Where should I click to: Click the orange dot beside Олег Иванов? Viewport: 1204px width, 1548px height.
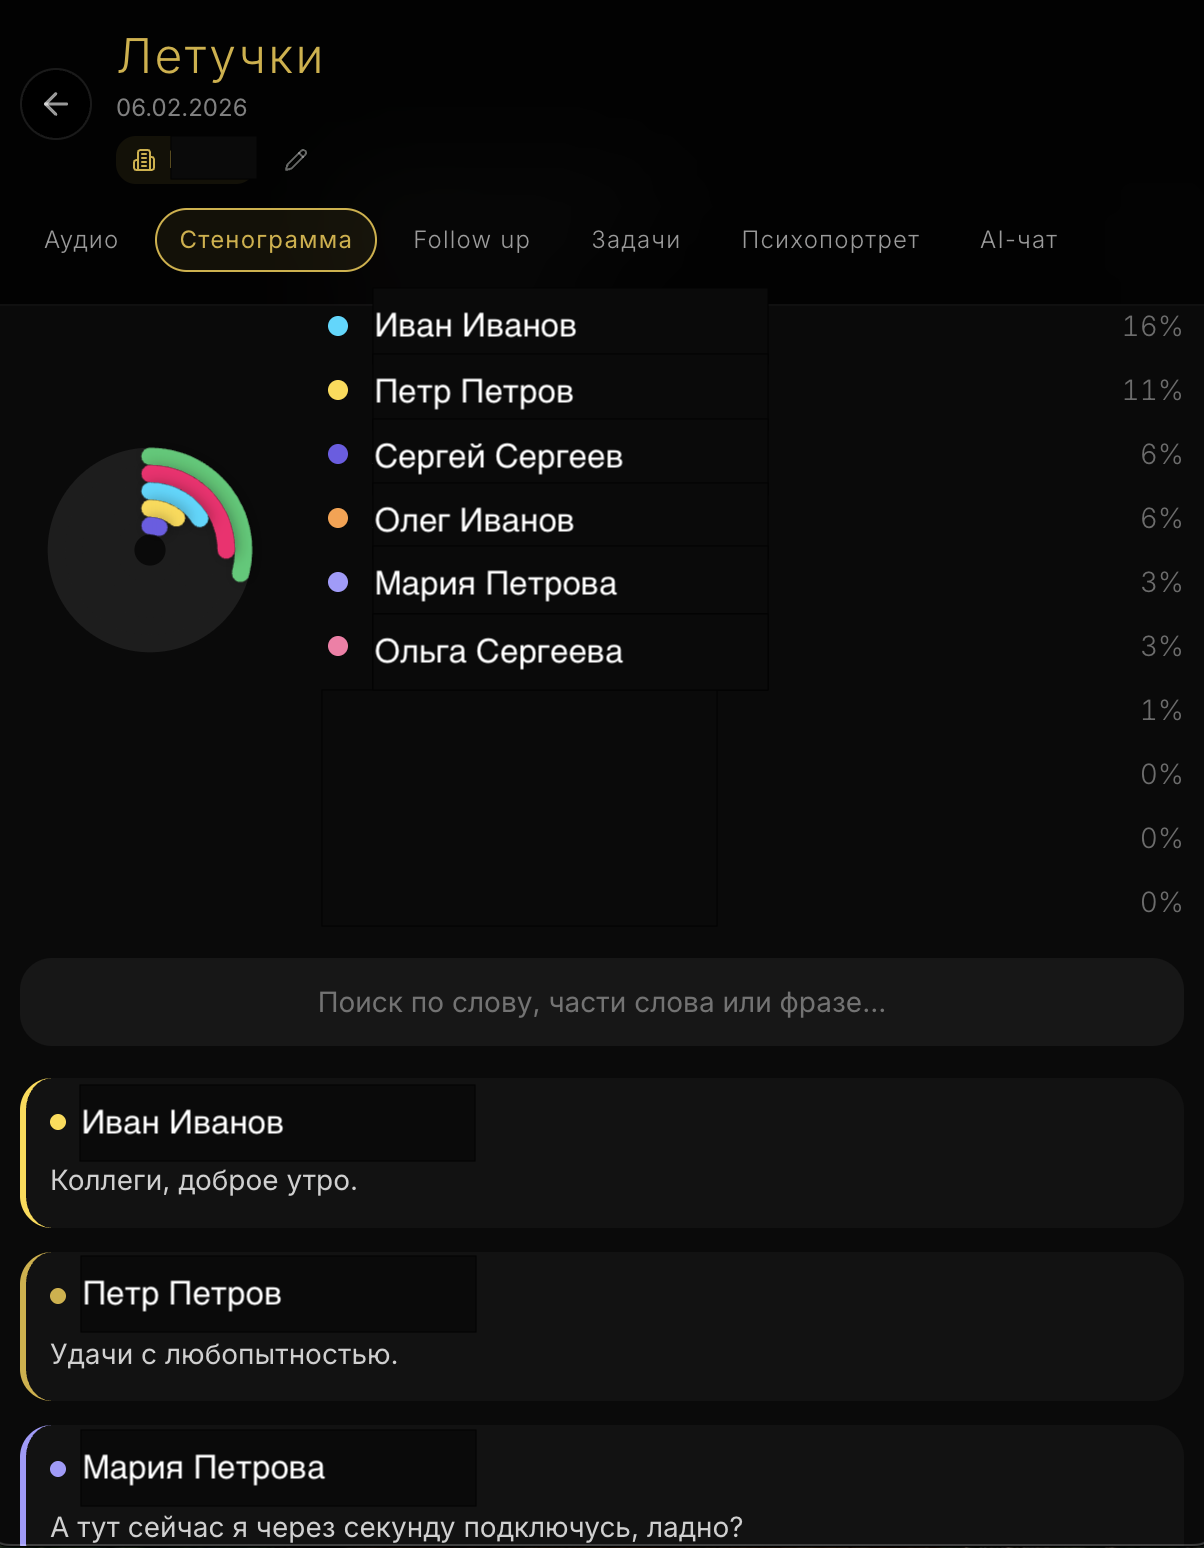pos(338,518)
